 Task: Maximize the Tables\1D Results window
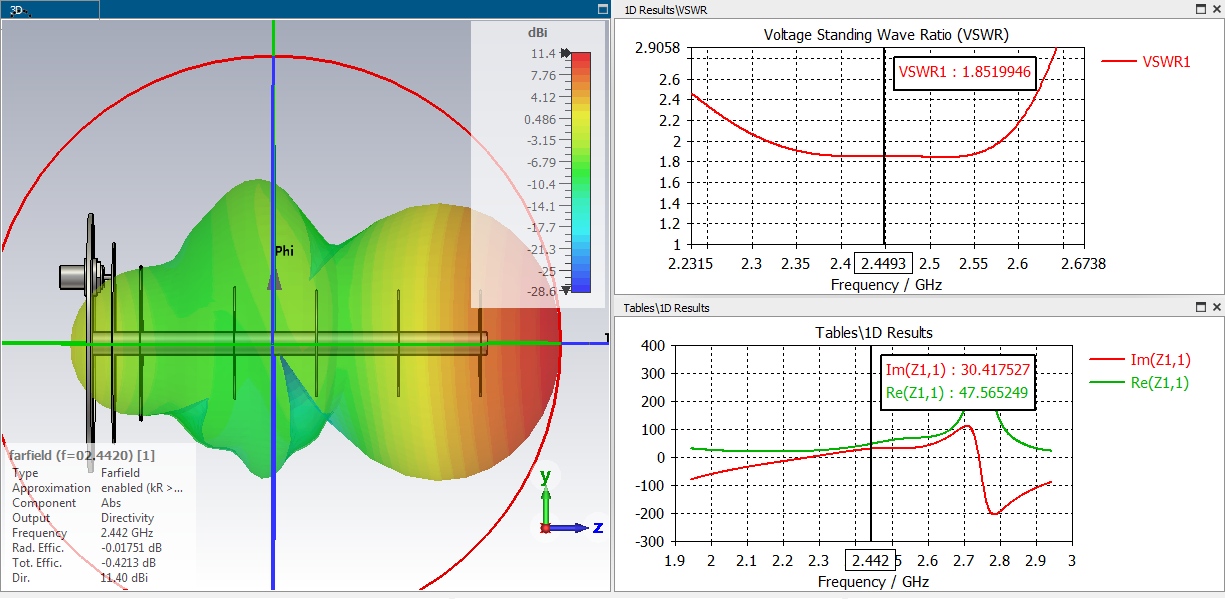click(1200, 308)
